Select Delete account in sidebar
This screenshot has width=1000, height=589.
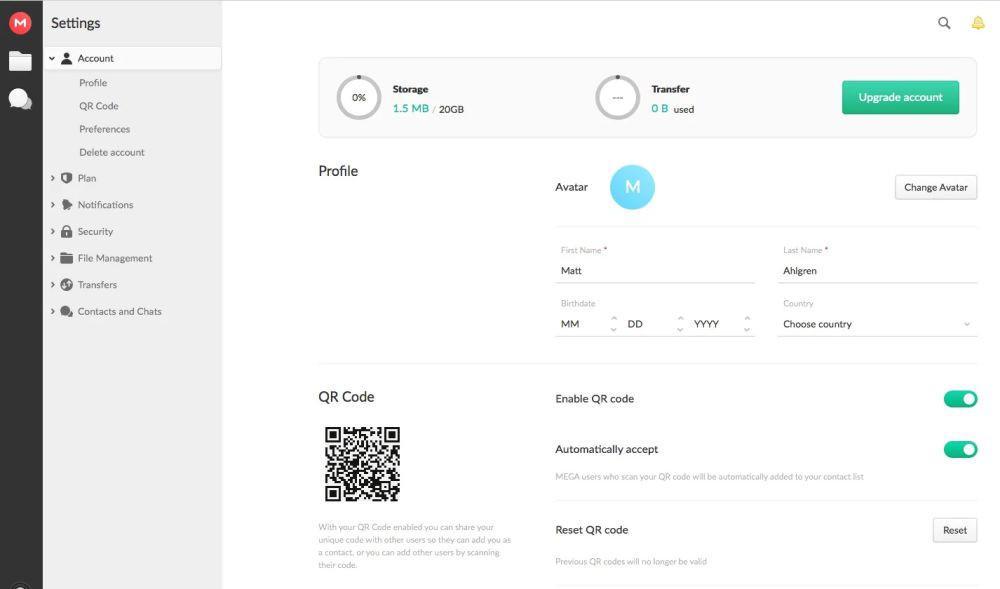point(112,152)
